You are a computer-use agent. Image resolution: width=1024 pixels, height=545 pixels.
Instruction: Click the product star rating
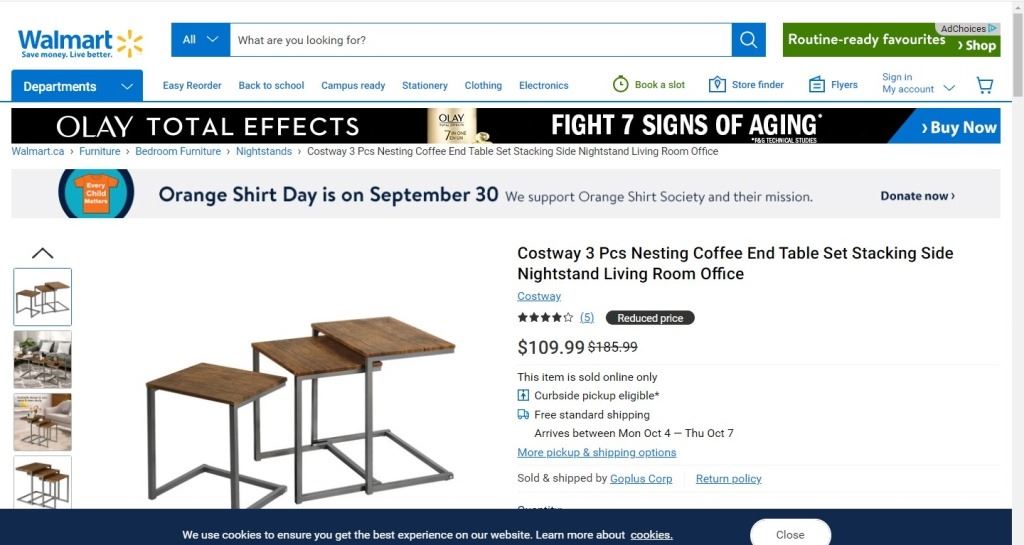545,318
